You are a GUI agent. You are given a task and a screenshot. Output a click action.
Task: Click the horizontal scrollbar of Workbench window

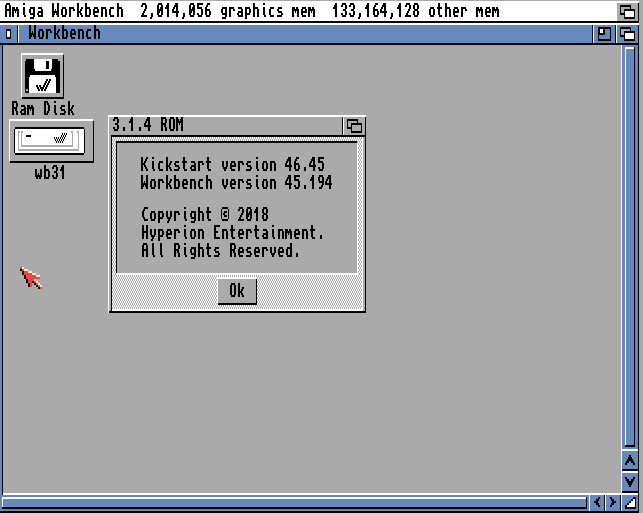(294, 502)
